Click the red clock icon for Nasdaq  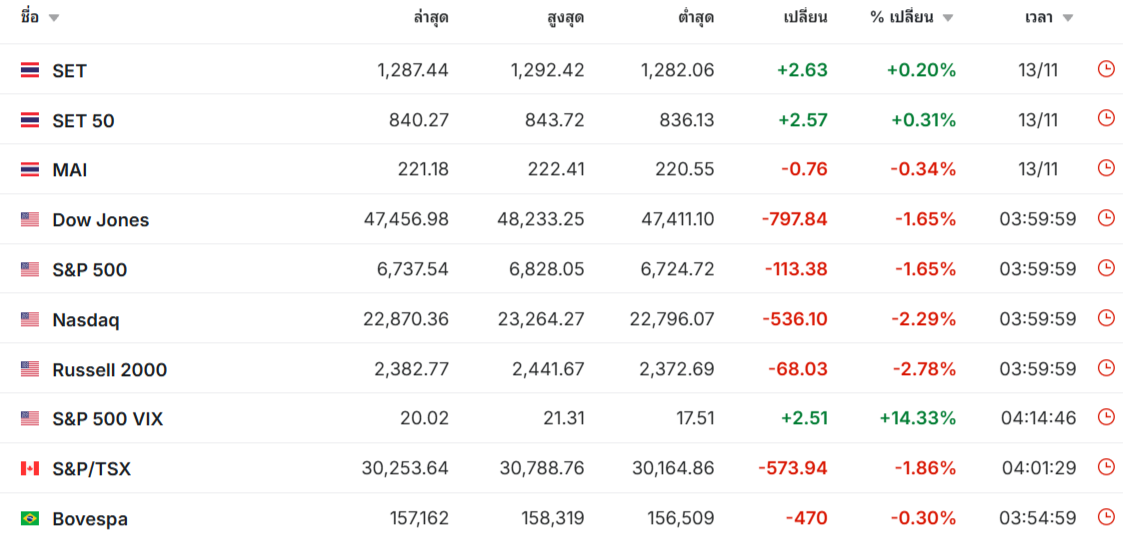click(x=1106, y=318)
